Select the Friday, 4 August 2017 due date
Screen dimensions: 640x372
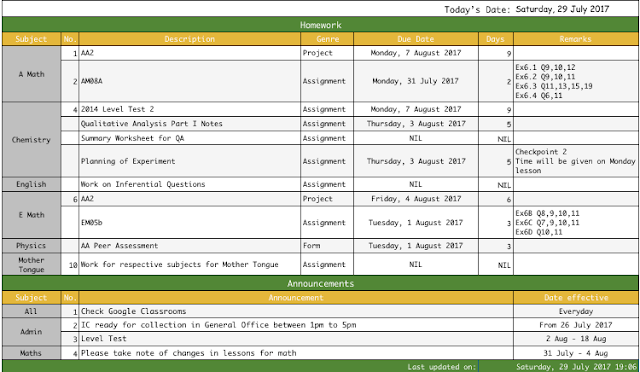(x=416, y=199)
